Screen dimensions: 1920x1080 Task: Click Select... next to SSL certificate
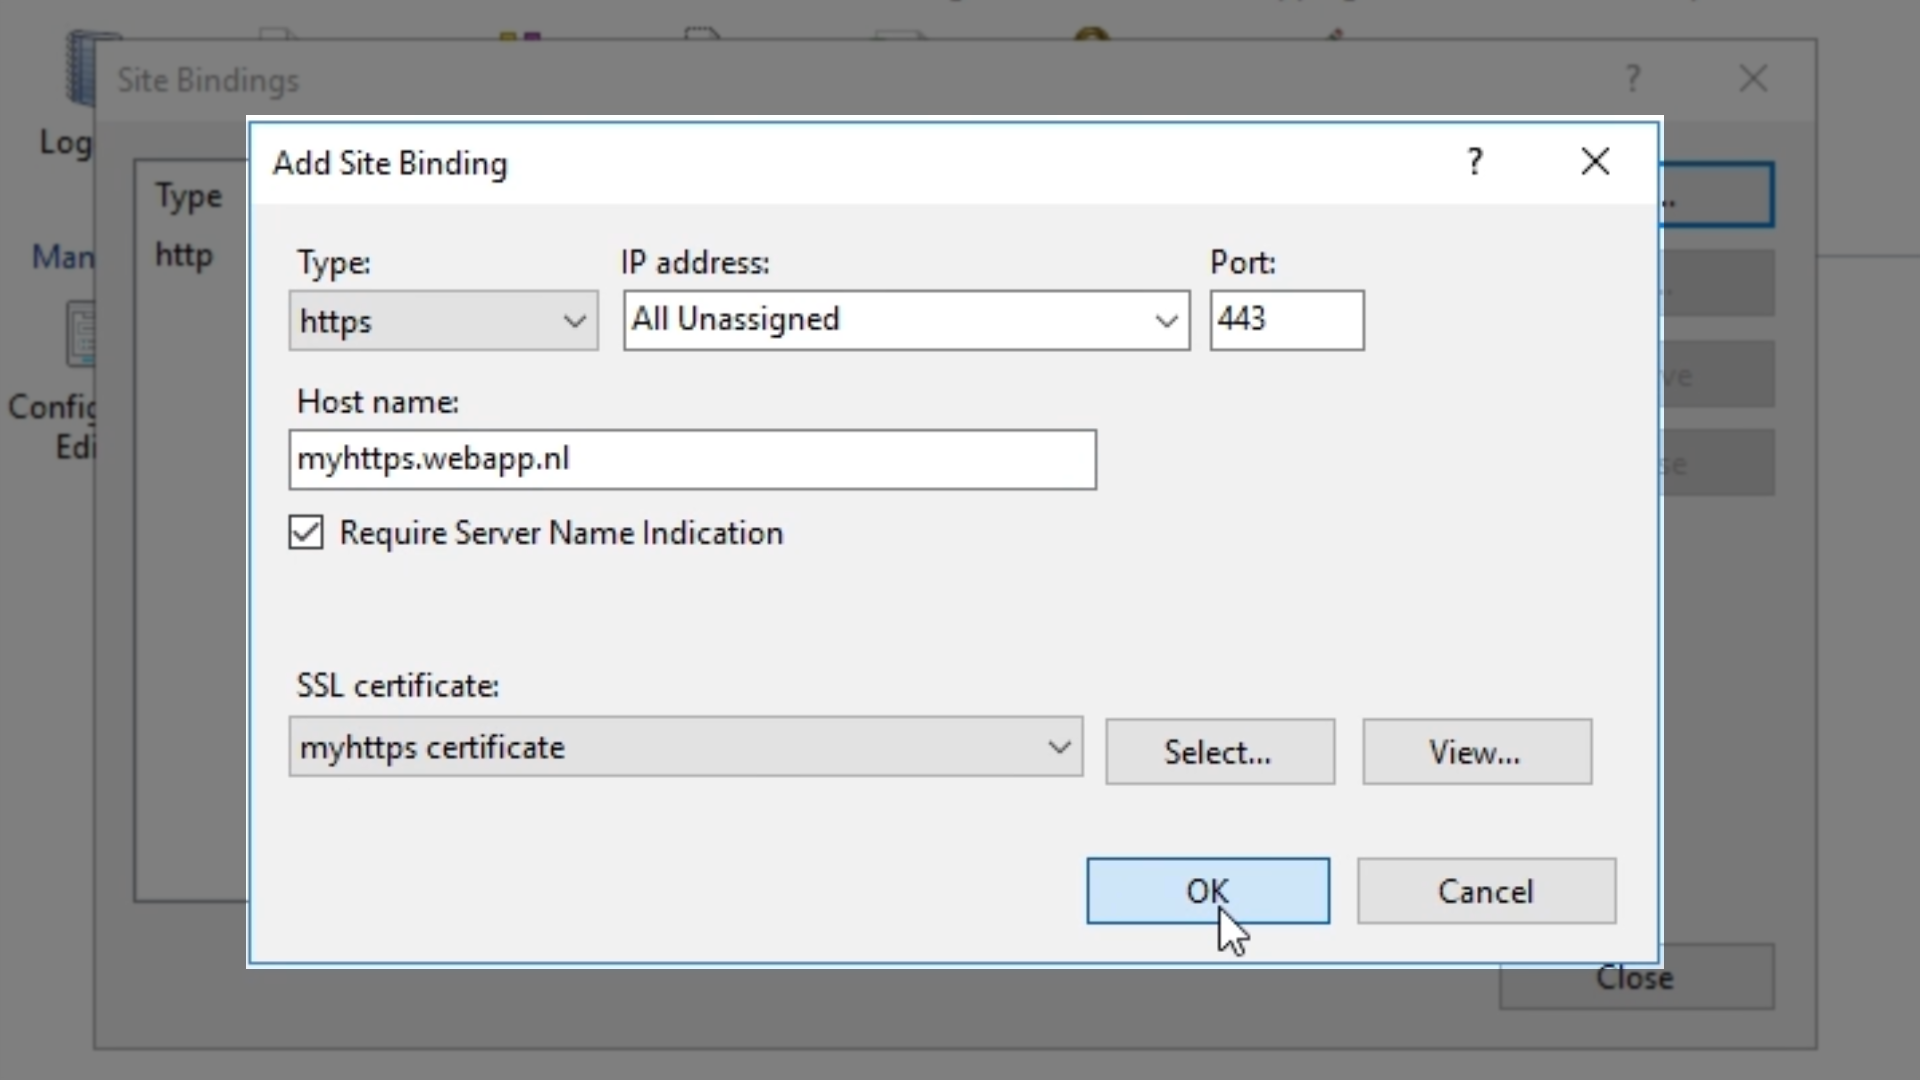coord(1219,752)
